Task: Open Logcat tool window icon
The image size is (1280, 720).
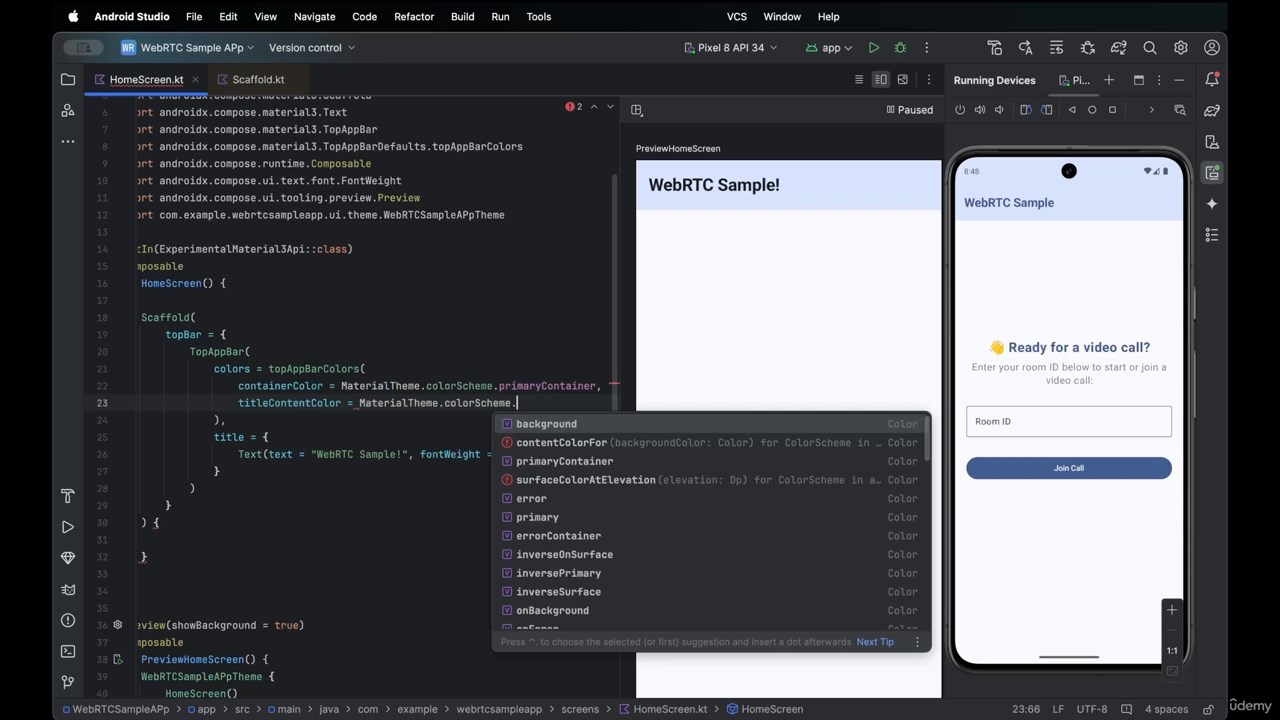Action: 68,589
